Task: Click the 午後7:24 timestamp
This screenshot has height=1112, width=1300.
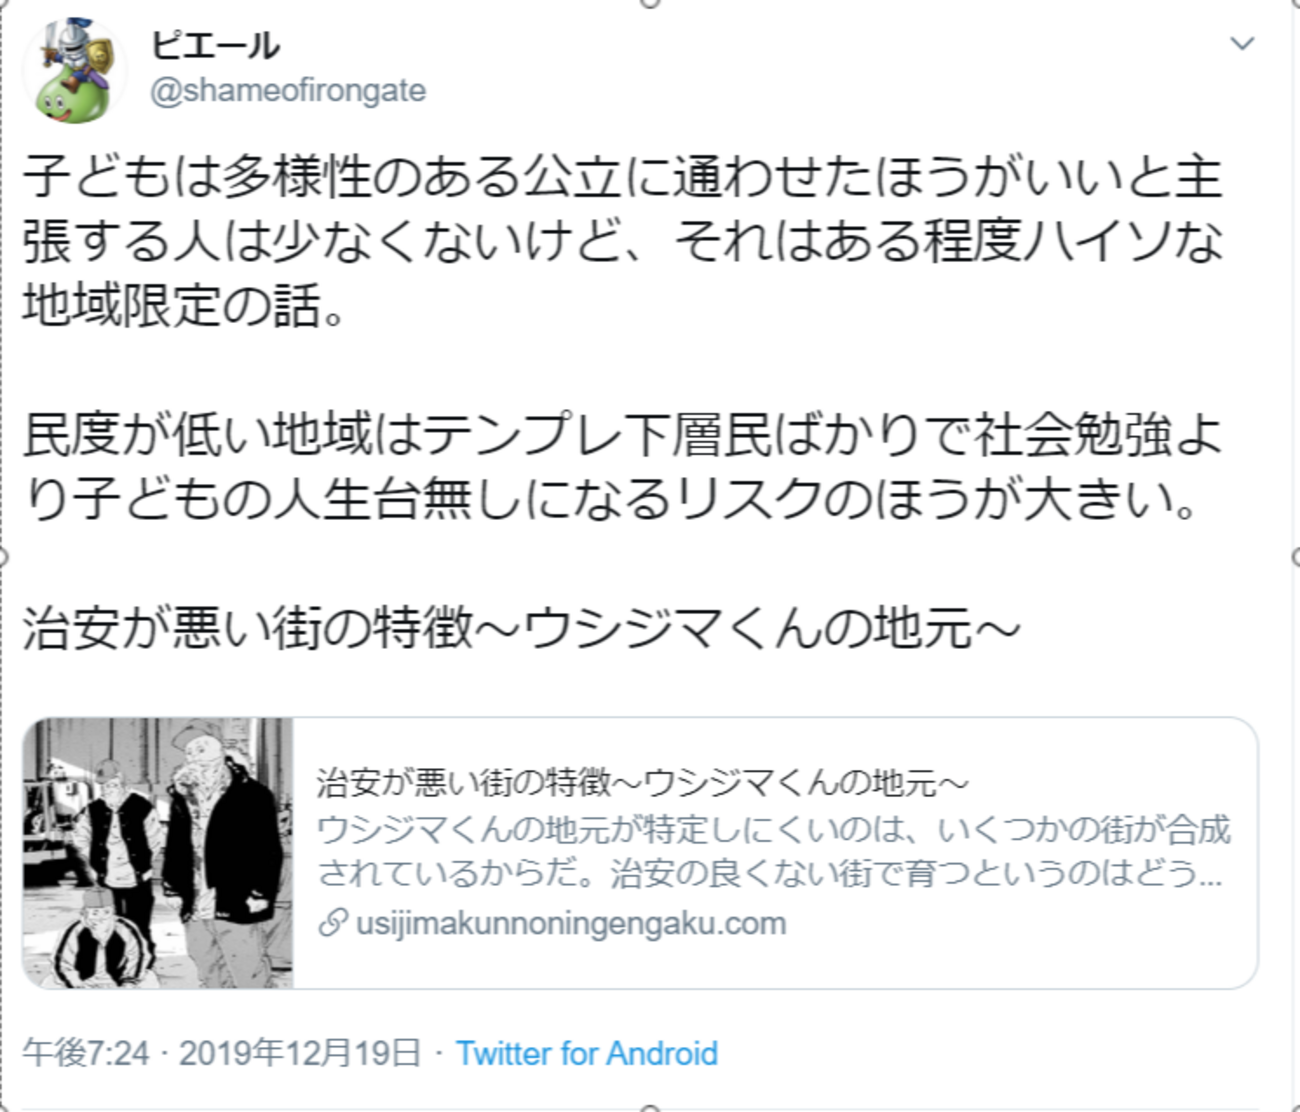Action: click(86, 1054)
